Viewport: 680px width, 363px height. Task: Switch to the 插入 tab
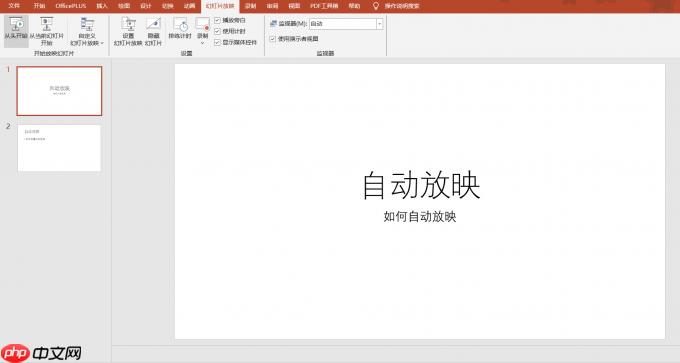pyautogui.click(x=102, y=6)
